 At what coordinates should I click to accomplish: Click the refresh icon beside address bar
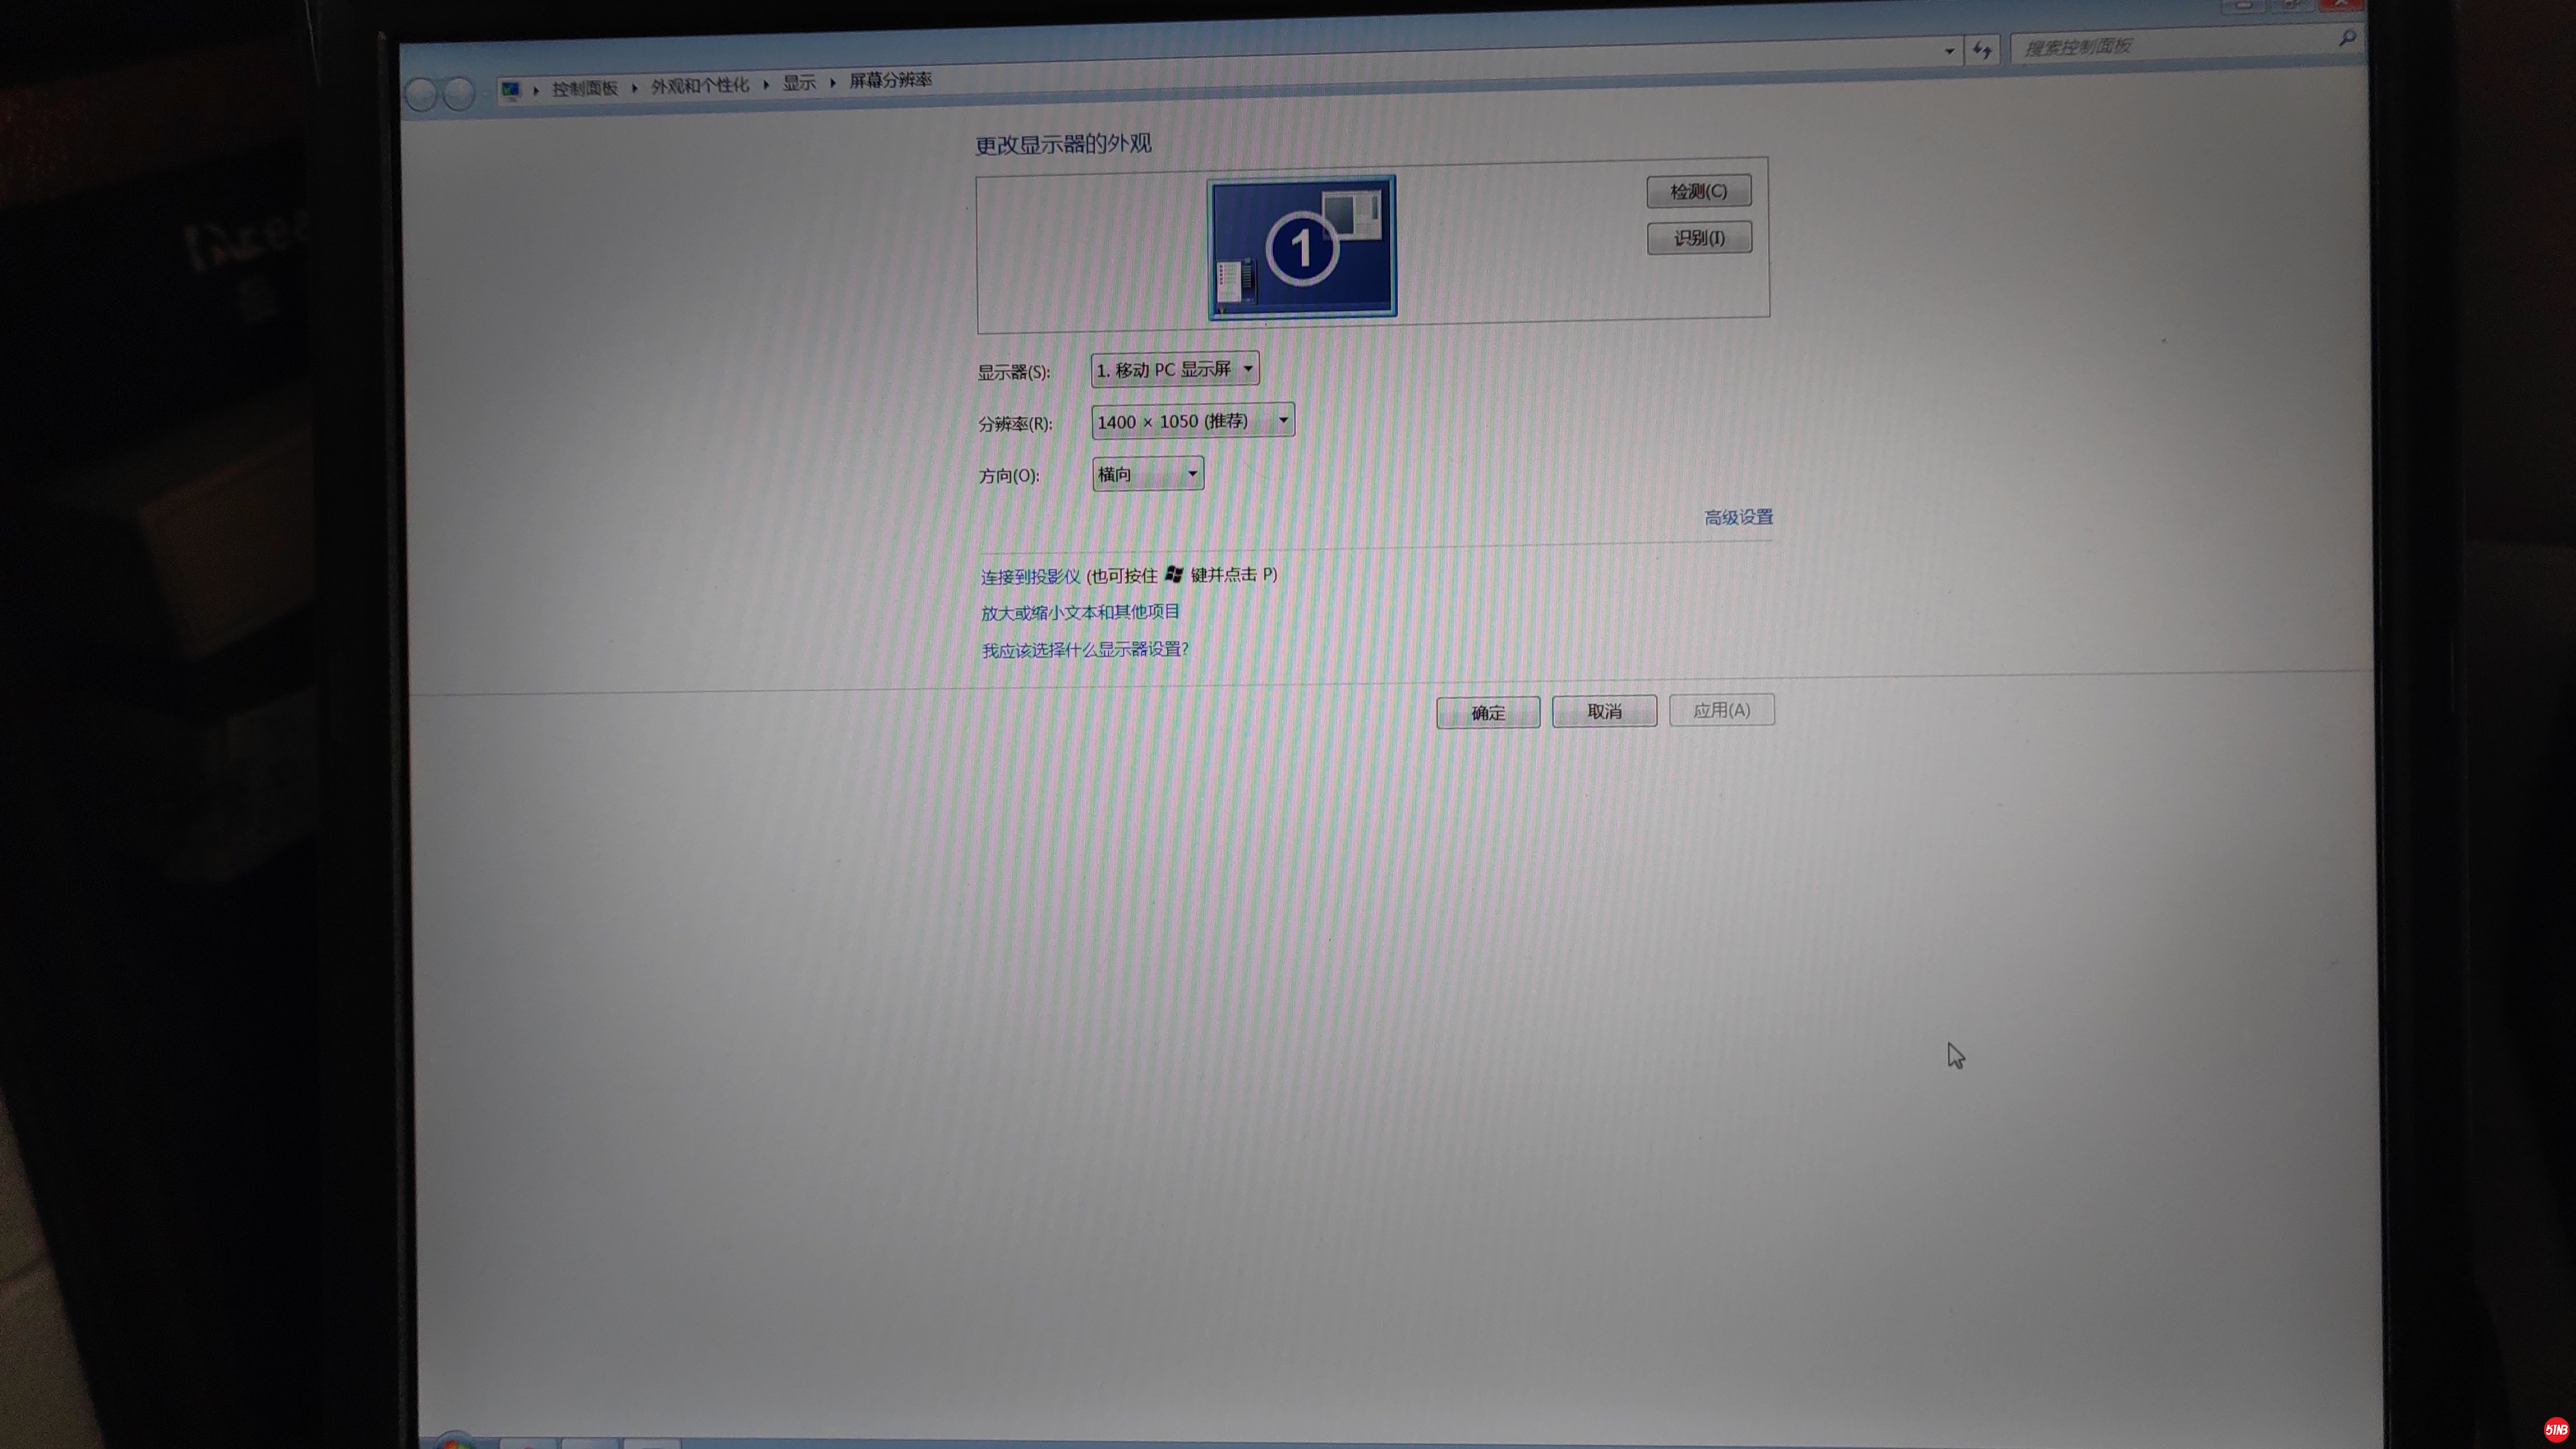(x=1981, y=49)
